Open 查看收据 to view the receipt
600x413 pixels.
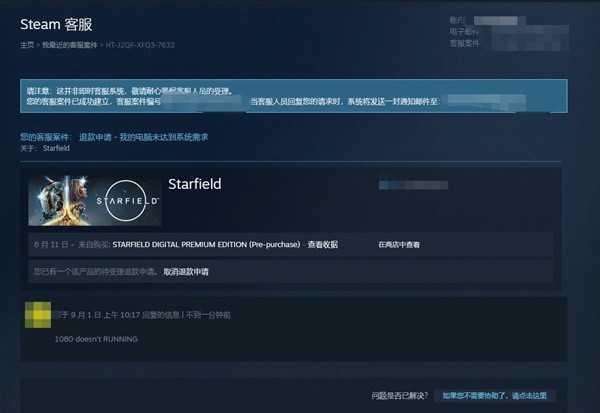(323, 244)
